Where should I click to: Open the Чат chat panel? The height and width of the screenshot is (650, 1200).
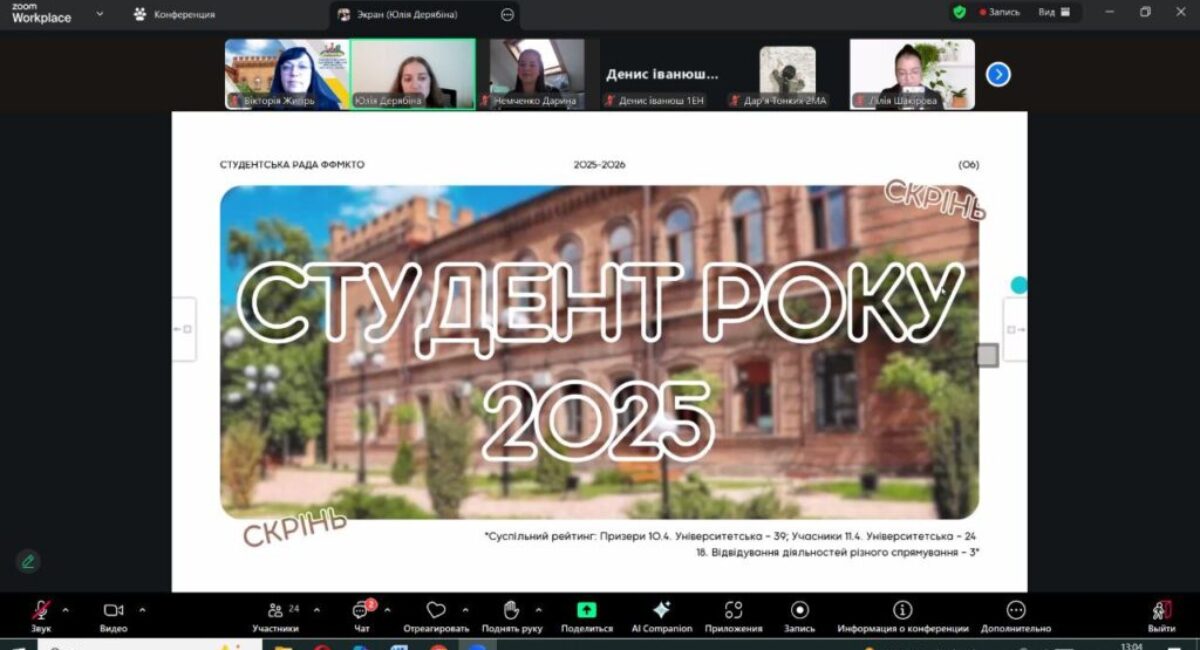click(361, 612)
